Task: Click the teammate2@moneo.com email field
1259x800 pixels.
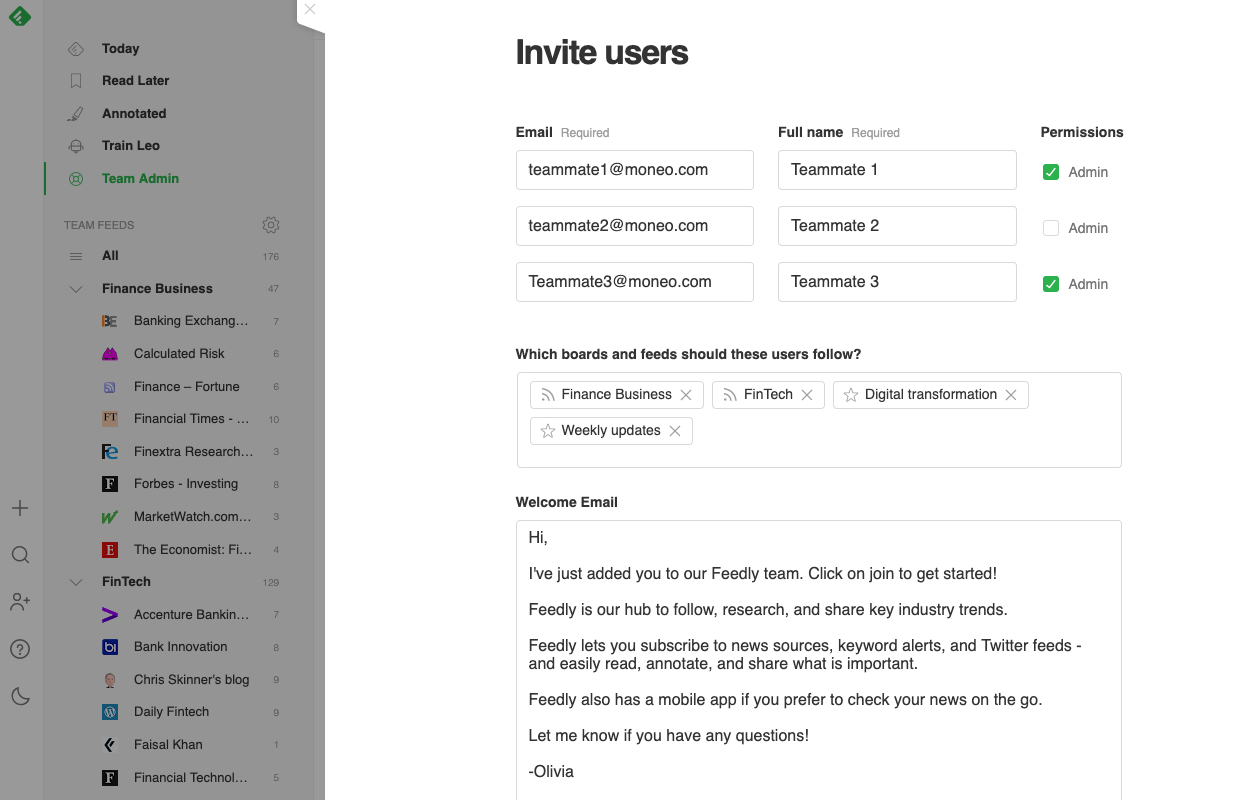Action: 634,226
